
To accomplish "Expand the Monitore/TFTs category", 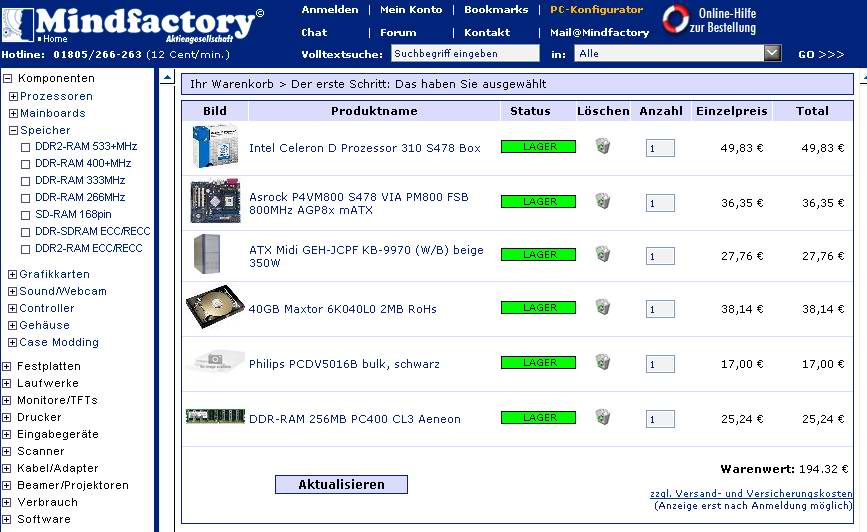I will (7, 400).
